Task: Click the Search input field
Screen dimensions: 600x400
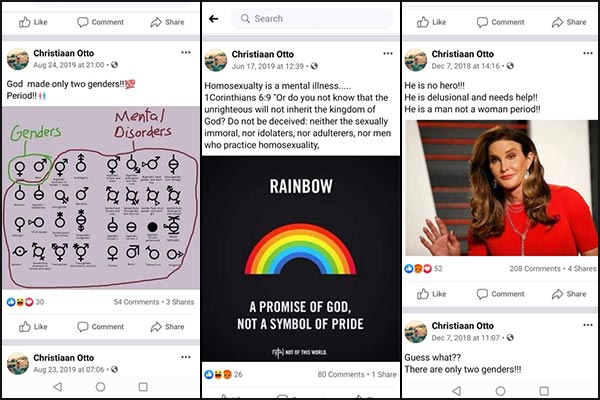Action: pyautogui.click(x=311, y=18)
